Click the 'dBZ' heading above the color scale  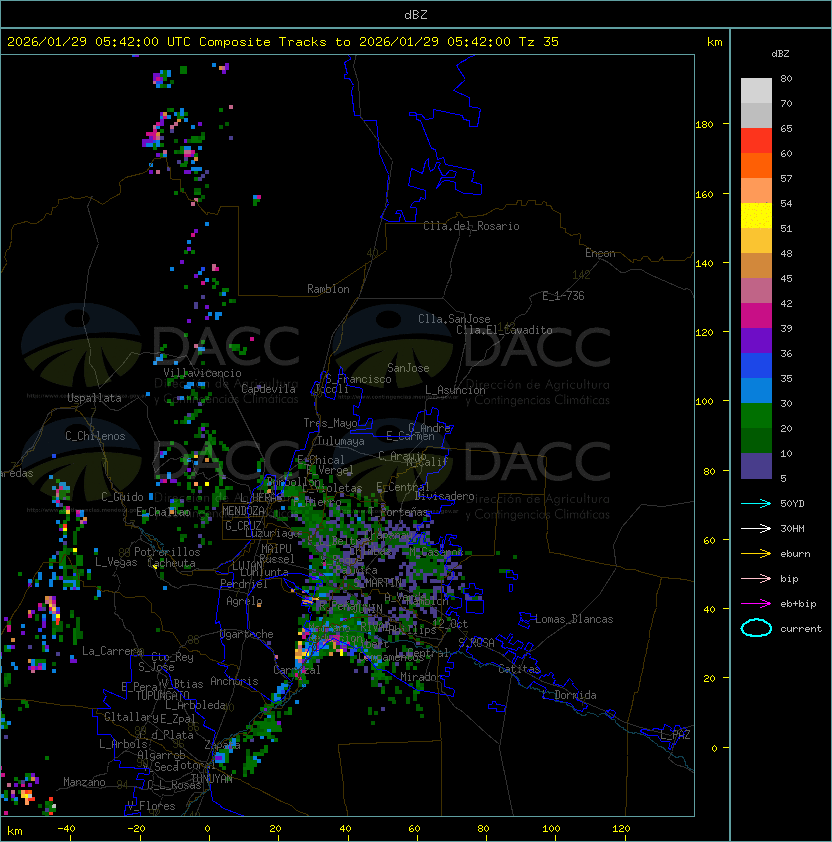(x=780, y=54)
